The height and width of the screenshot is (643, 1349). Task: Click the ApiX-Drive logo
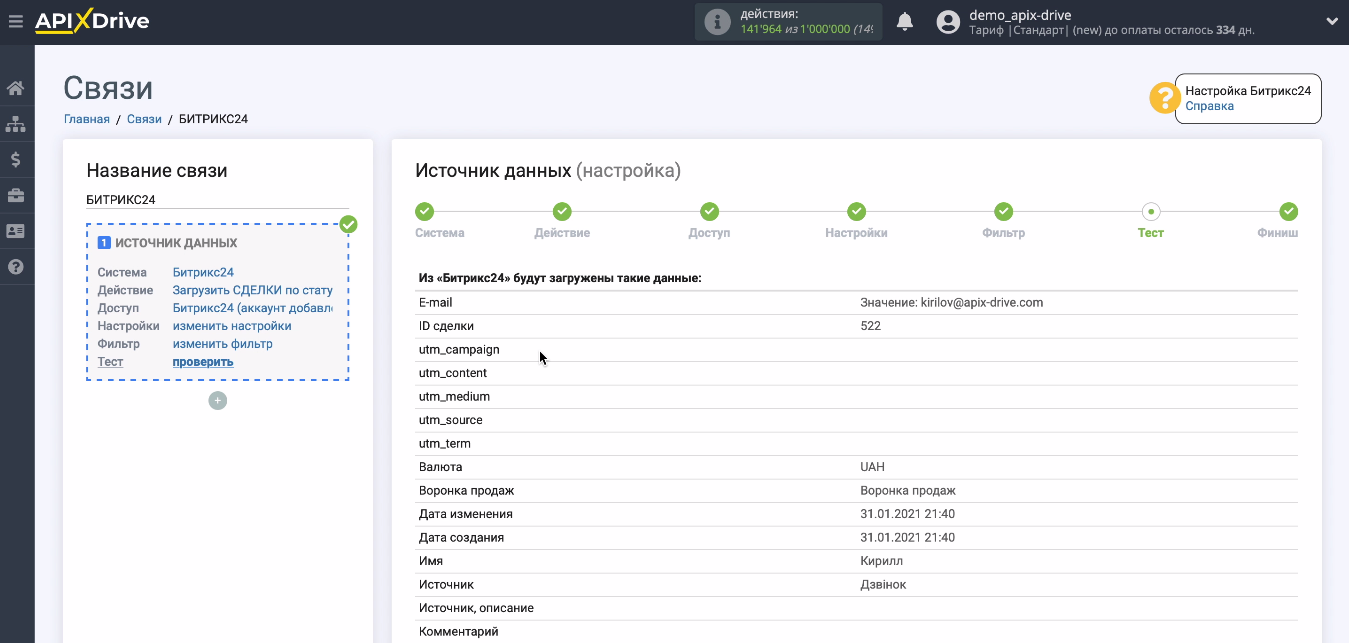tap(92, 21)
